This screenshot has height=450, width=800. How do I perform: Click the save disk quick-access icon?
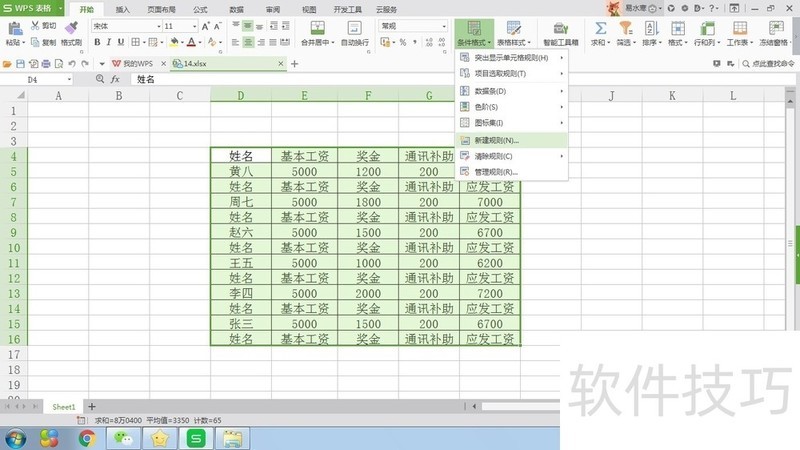click(20, 64)
